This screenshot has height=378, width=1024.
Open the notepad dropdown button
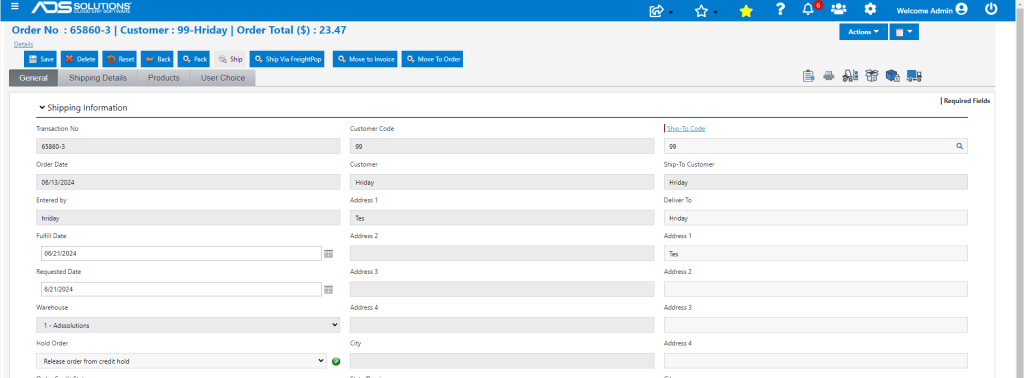pos(904,31)
